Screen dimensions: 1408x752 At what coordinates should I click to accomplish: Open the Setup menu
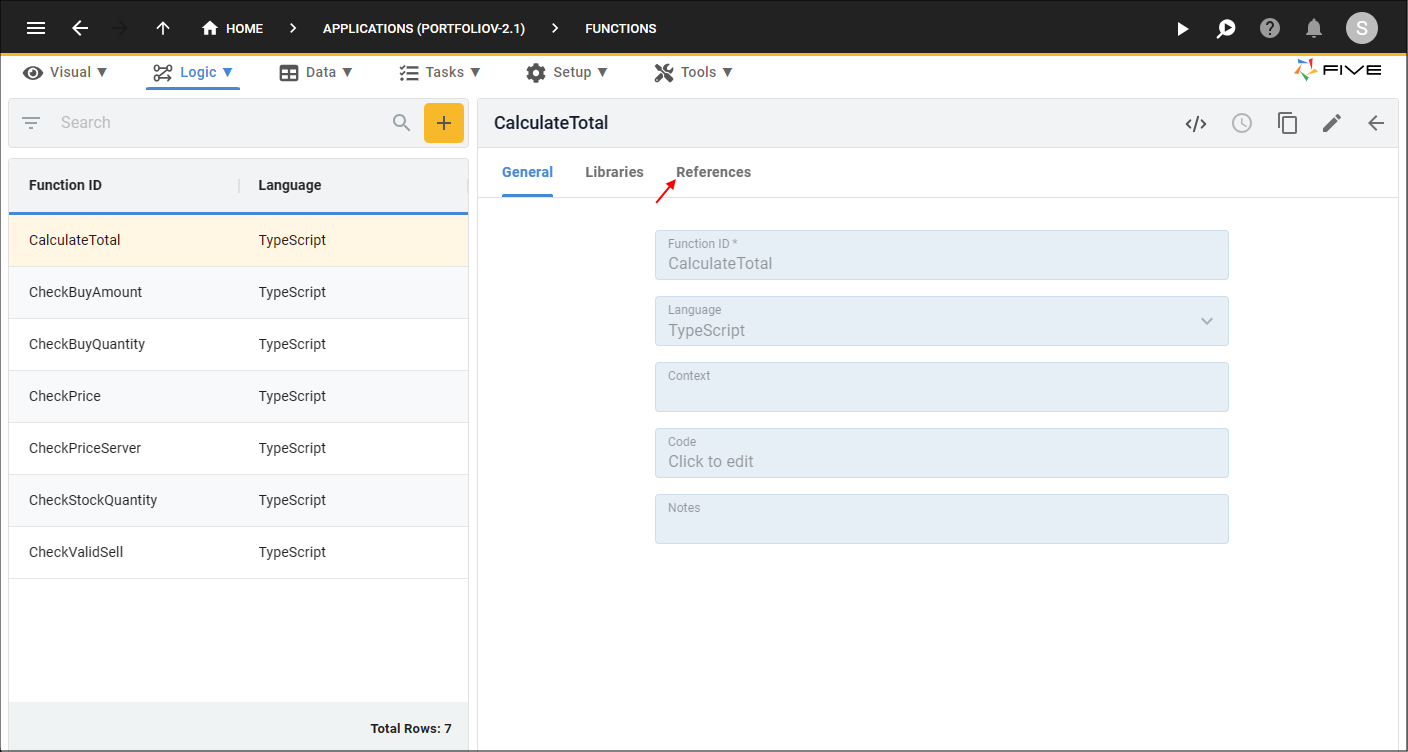567,72
